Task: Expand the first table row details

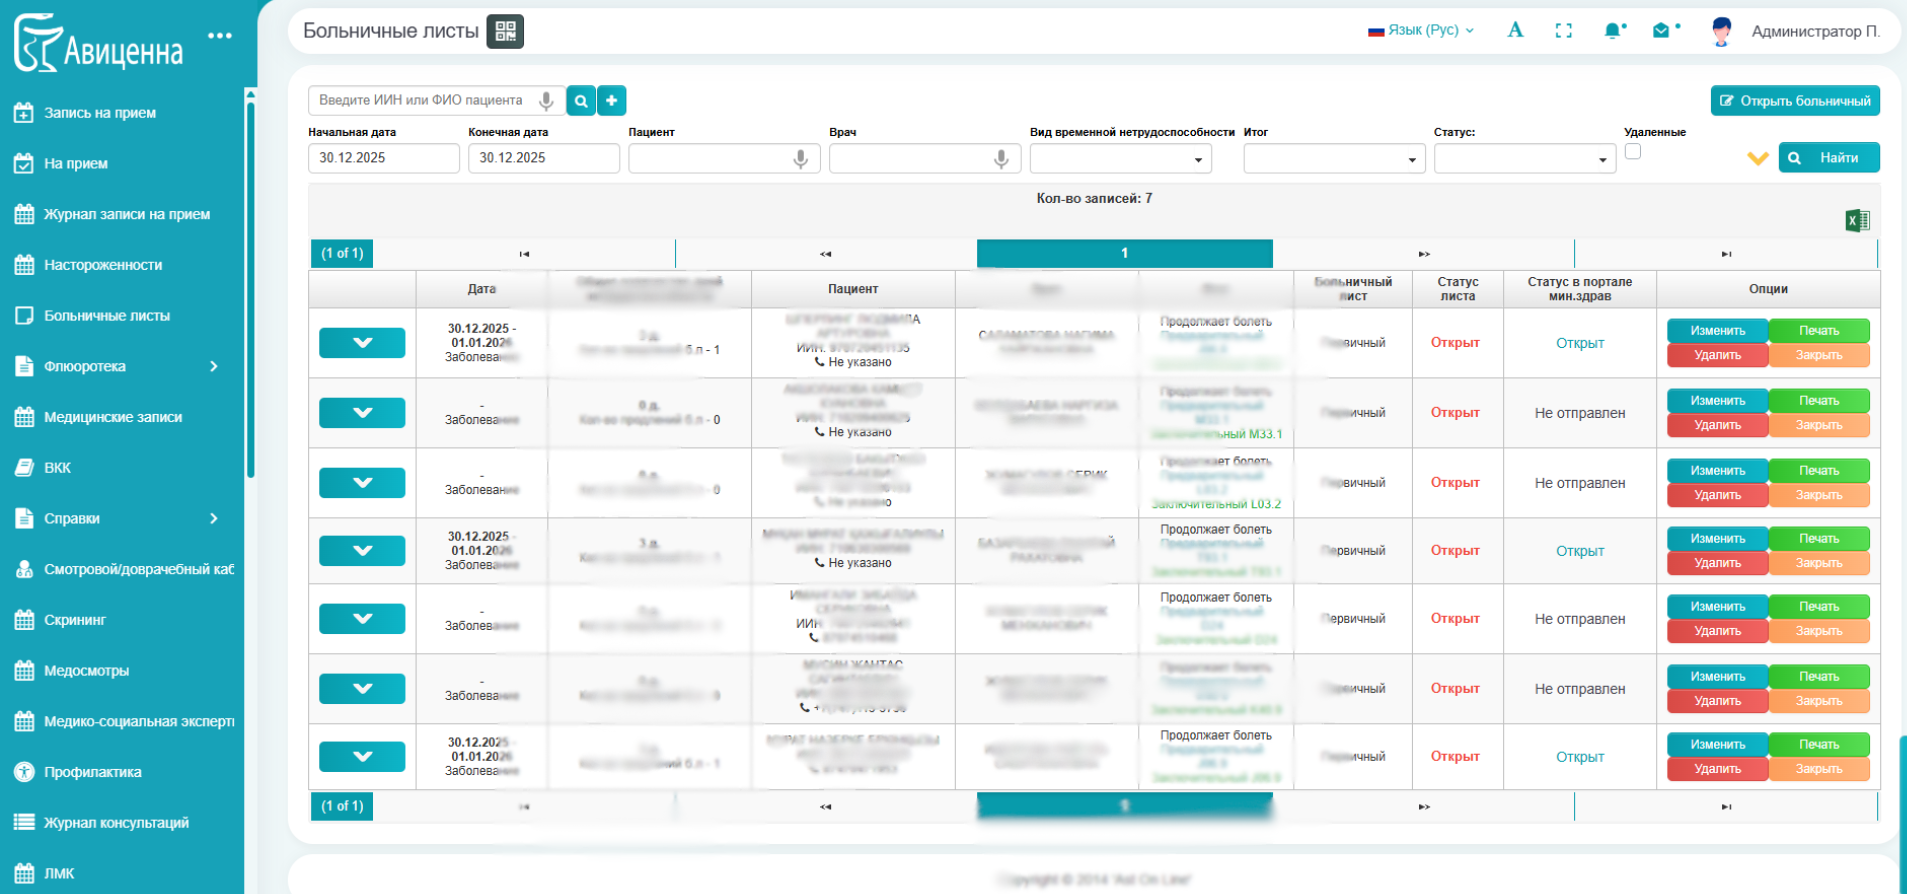Action: point(362,343)
